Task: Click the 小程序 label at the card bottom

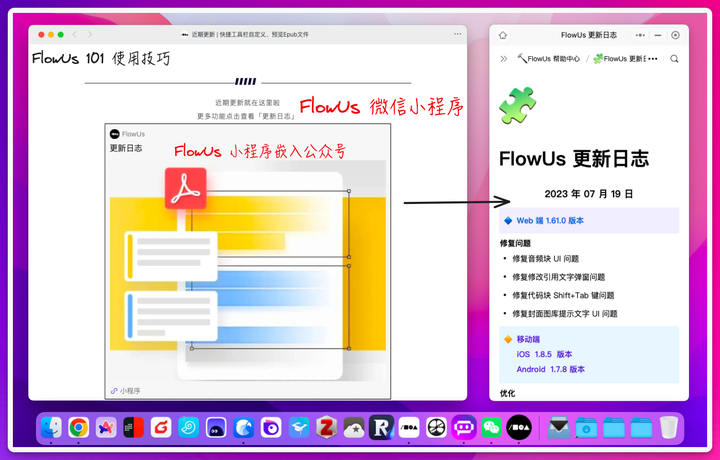Action: [130, 391]
